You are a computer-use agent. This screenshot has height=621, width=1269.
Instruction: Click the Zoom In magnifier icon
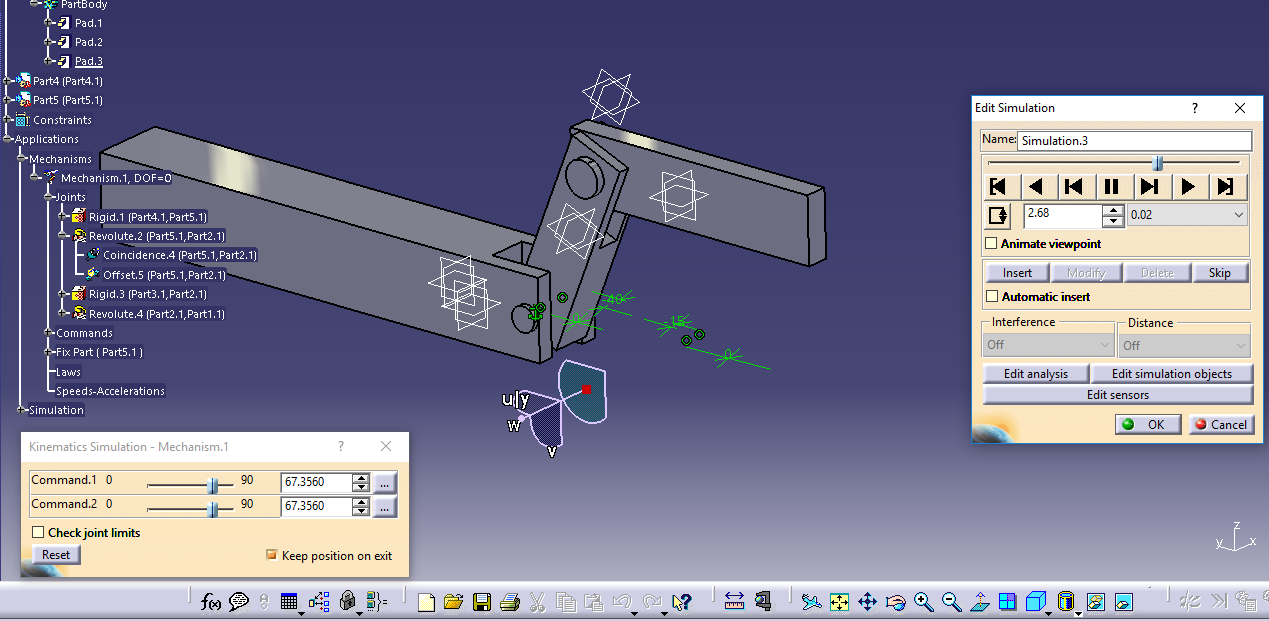(923, 601)
